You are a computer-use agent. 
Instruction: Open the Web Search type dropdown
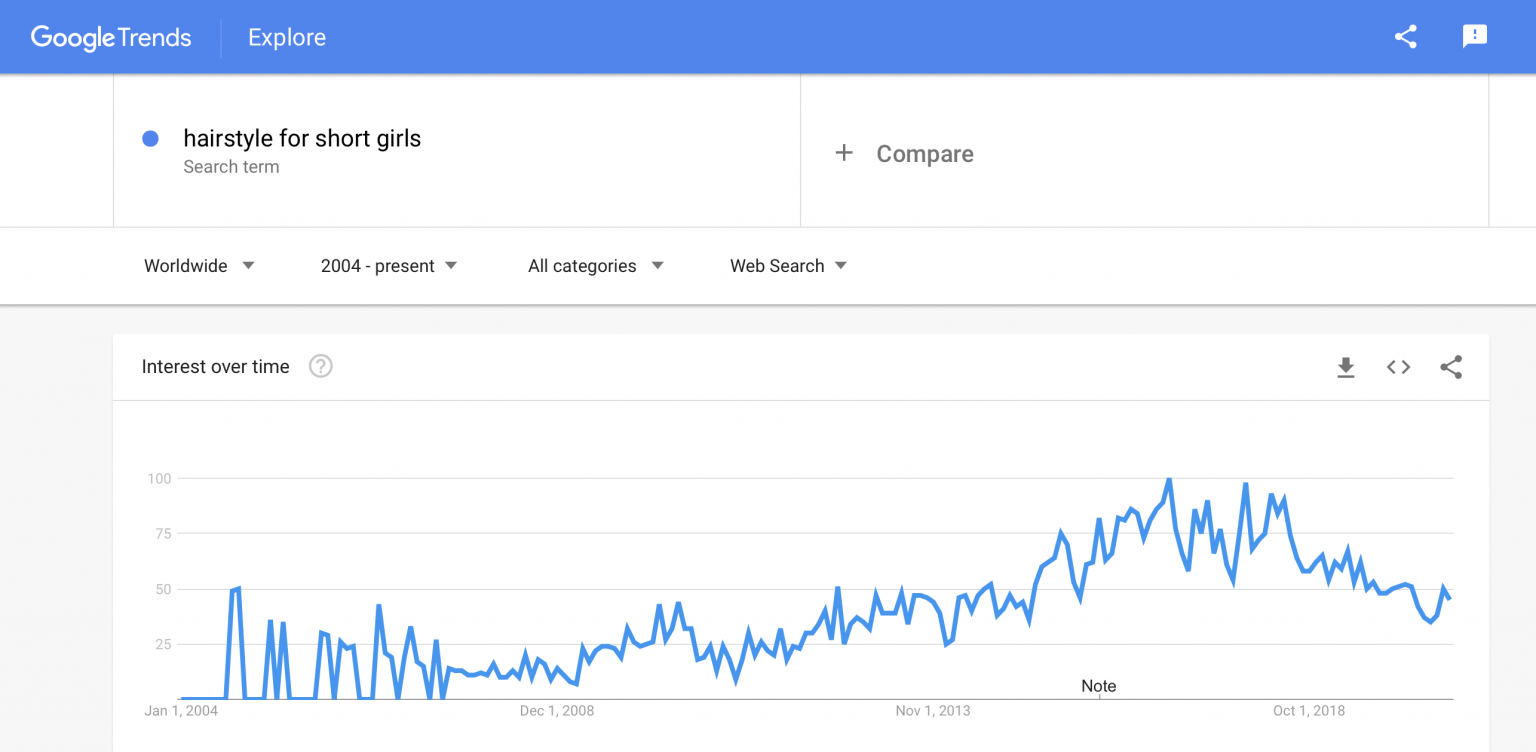(788, 266)
